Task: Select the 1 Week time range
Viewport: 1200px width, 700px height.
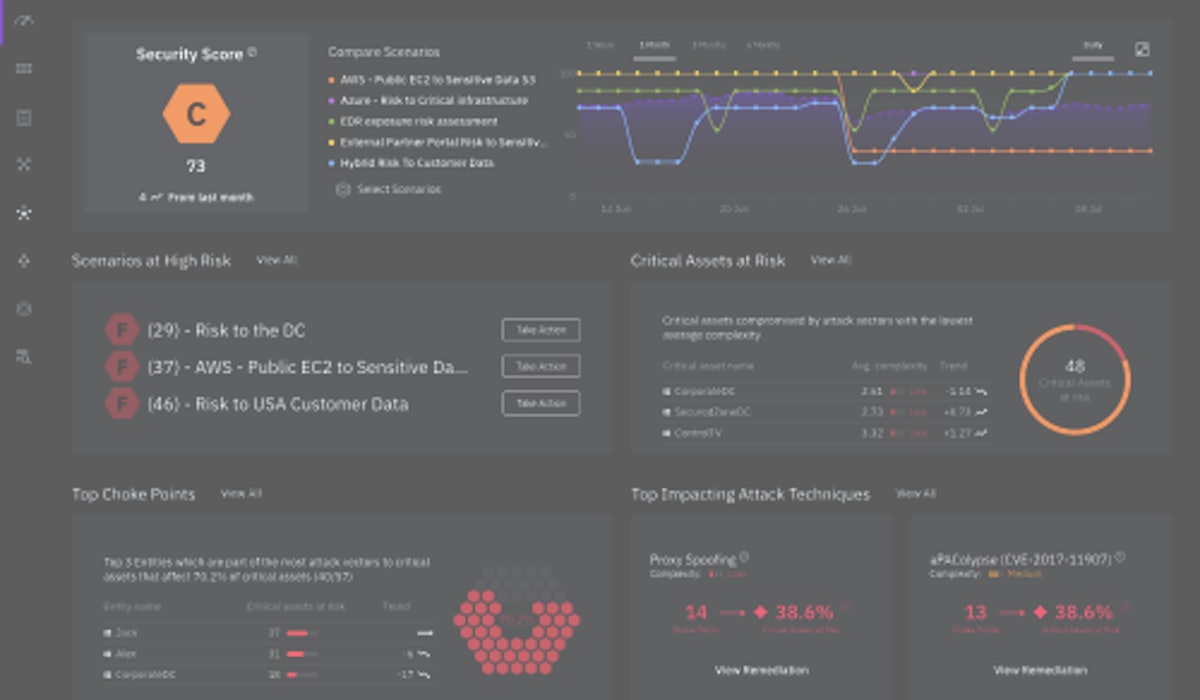Action: pyautogui.click(x=599, y=45)
